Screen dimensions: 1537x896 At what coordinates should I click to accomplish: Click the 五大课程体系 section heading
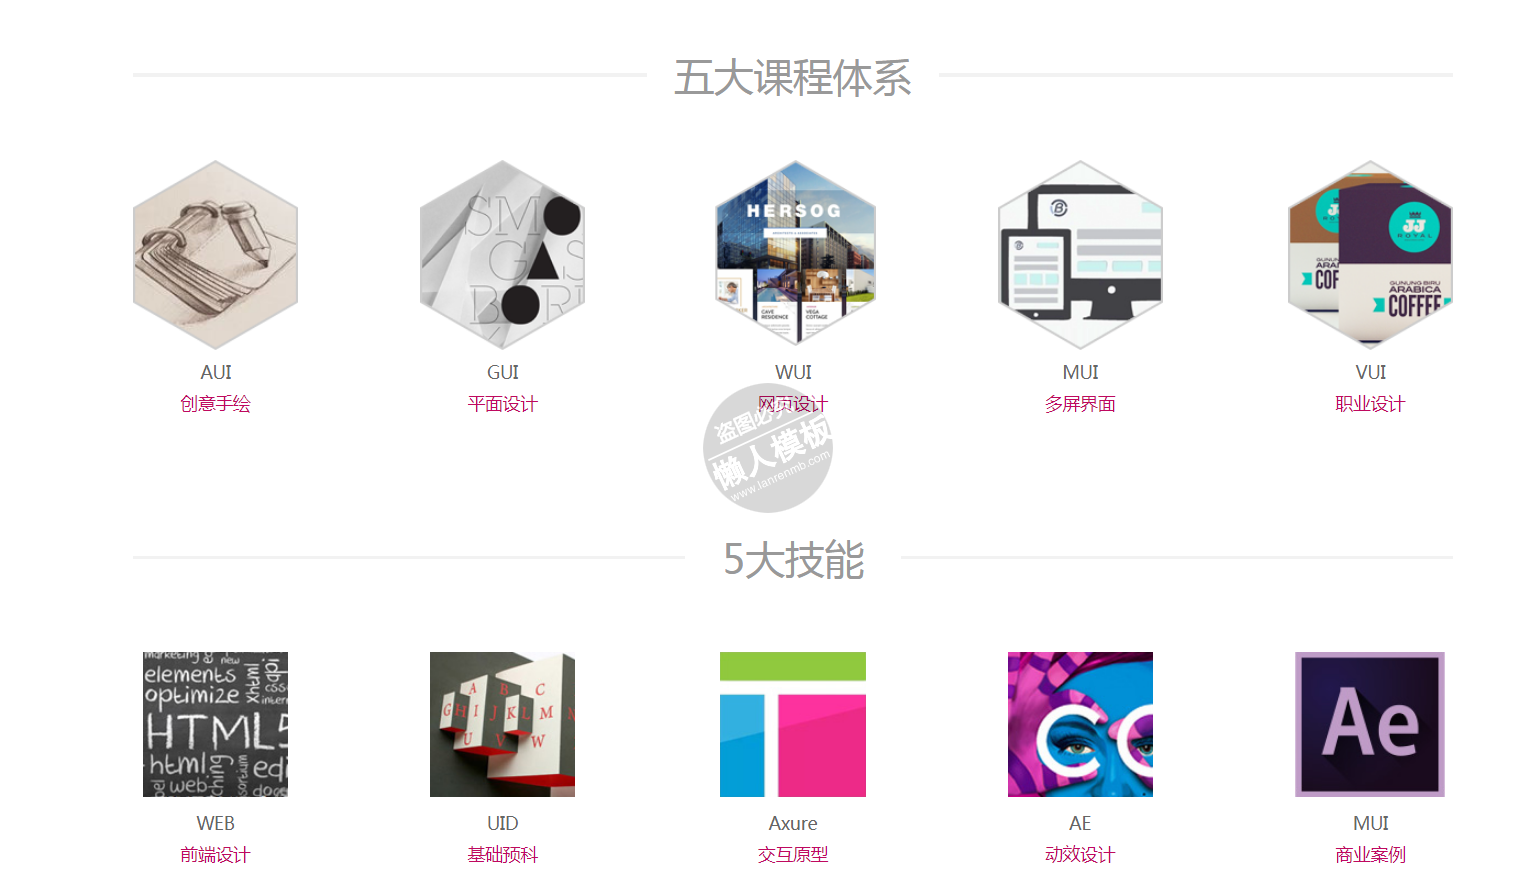(x=793, y=78)
